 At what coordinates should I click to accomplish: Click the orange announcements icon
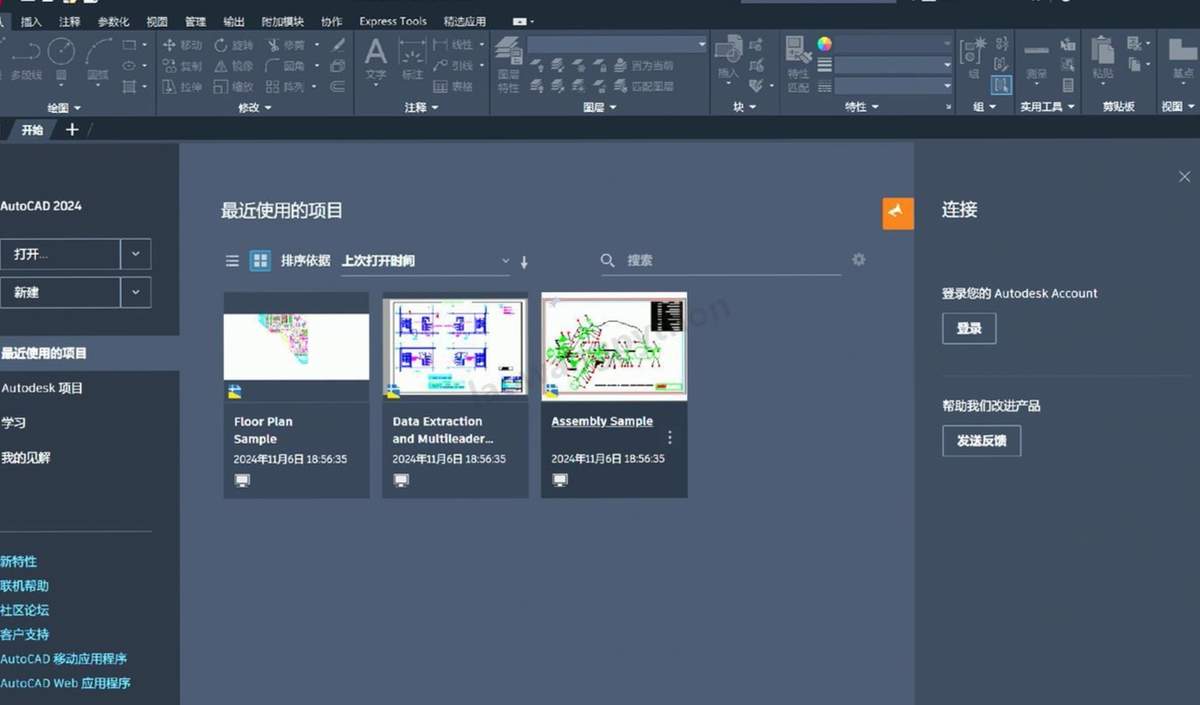(x=898, y=213)
